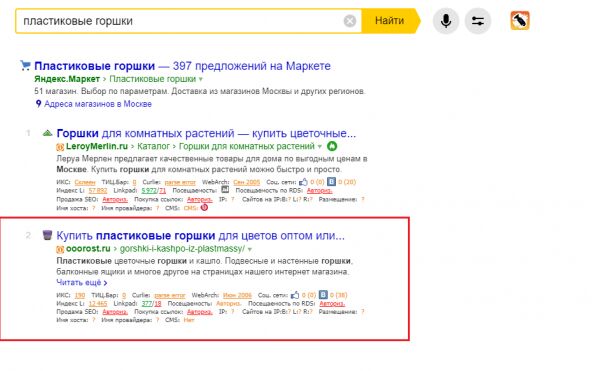The width and height of the screenshot is (600, 371).
Task: Click the green round badge in LeroyMerlin result
Action: 332,146
